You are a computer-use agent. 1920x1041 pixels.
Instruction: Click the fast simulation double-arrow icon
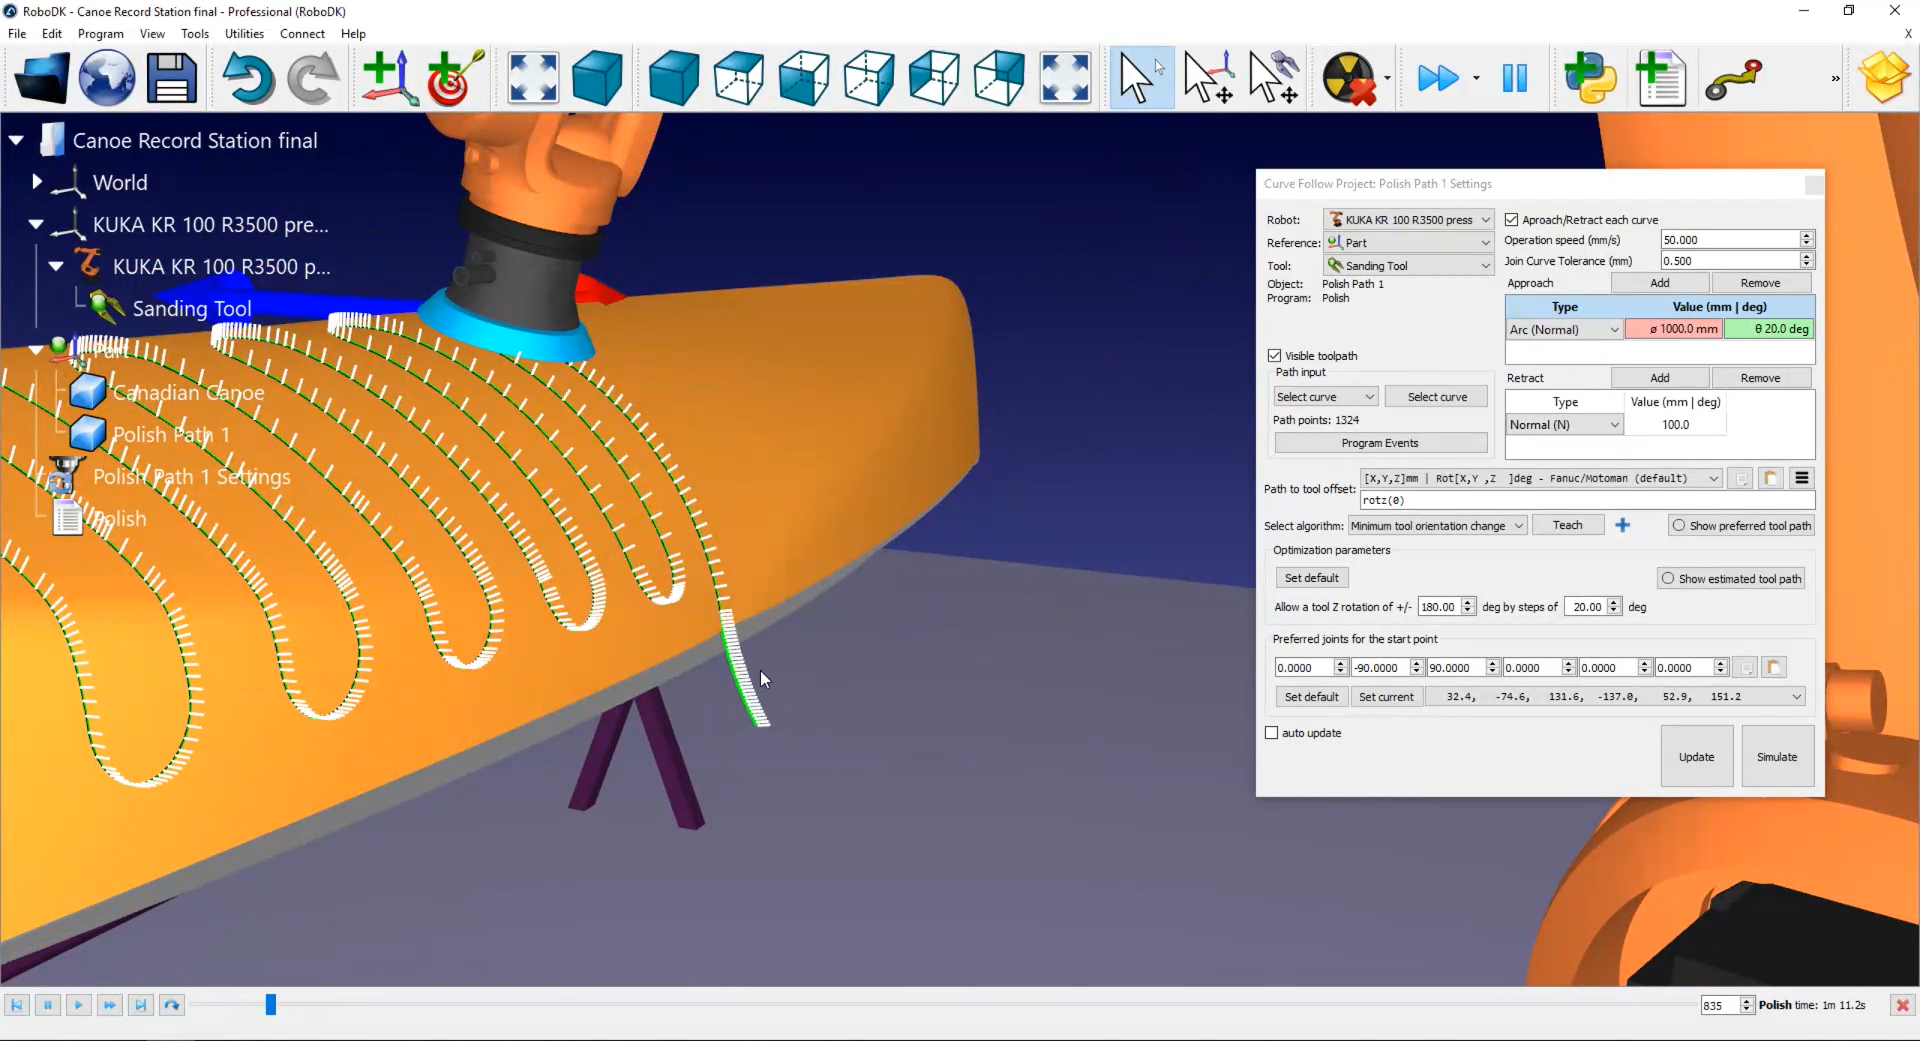(x=1438, y=78)
